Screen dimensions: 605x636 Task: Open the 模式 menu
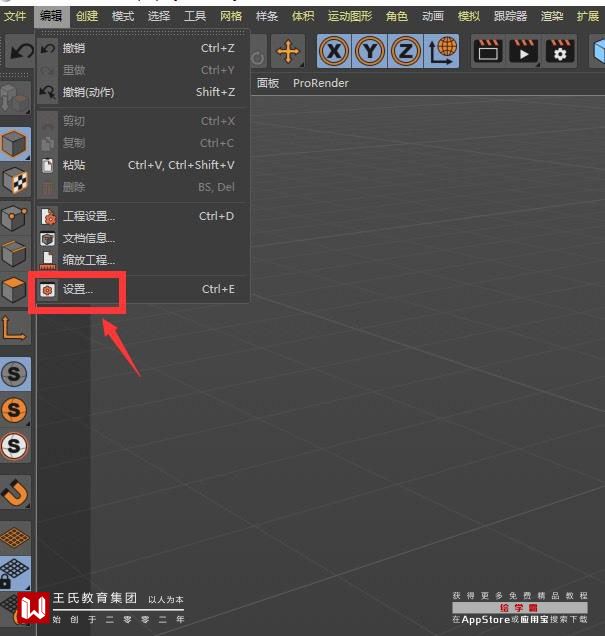123,16
